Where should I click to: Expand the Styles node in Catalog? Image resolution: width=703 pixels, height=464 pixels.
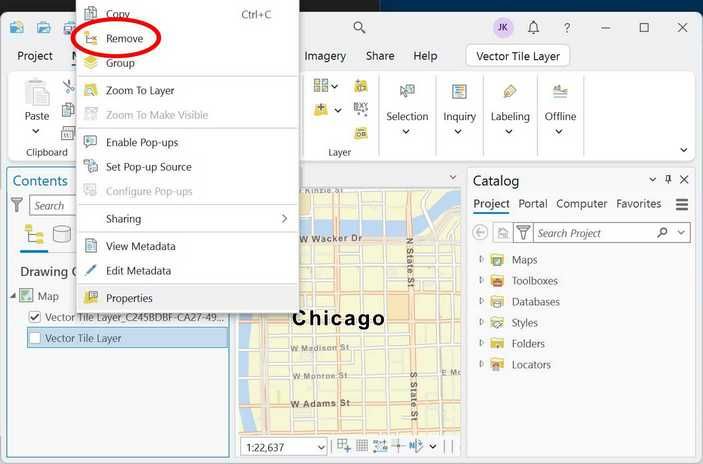point(481,322)
